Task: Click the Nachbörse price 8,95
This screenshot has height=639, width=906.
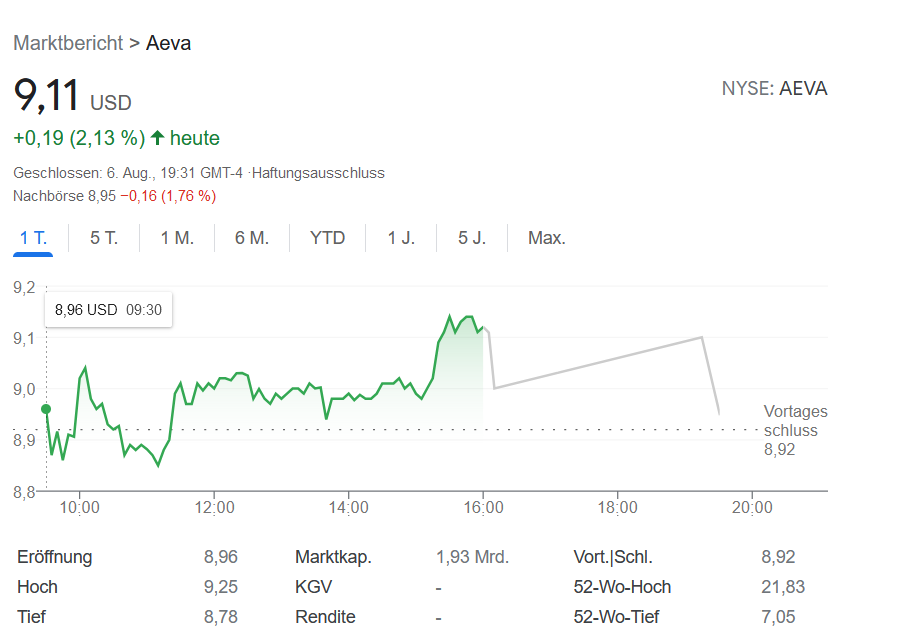Action: click(102, 196)
